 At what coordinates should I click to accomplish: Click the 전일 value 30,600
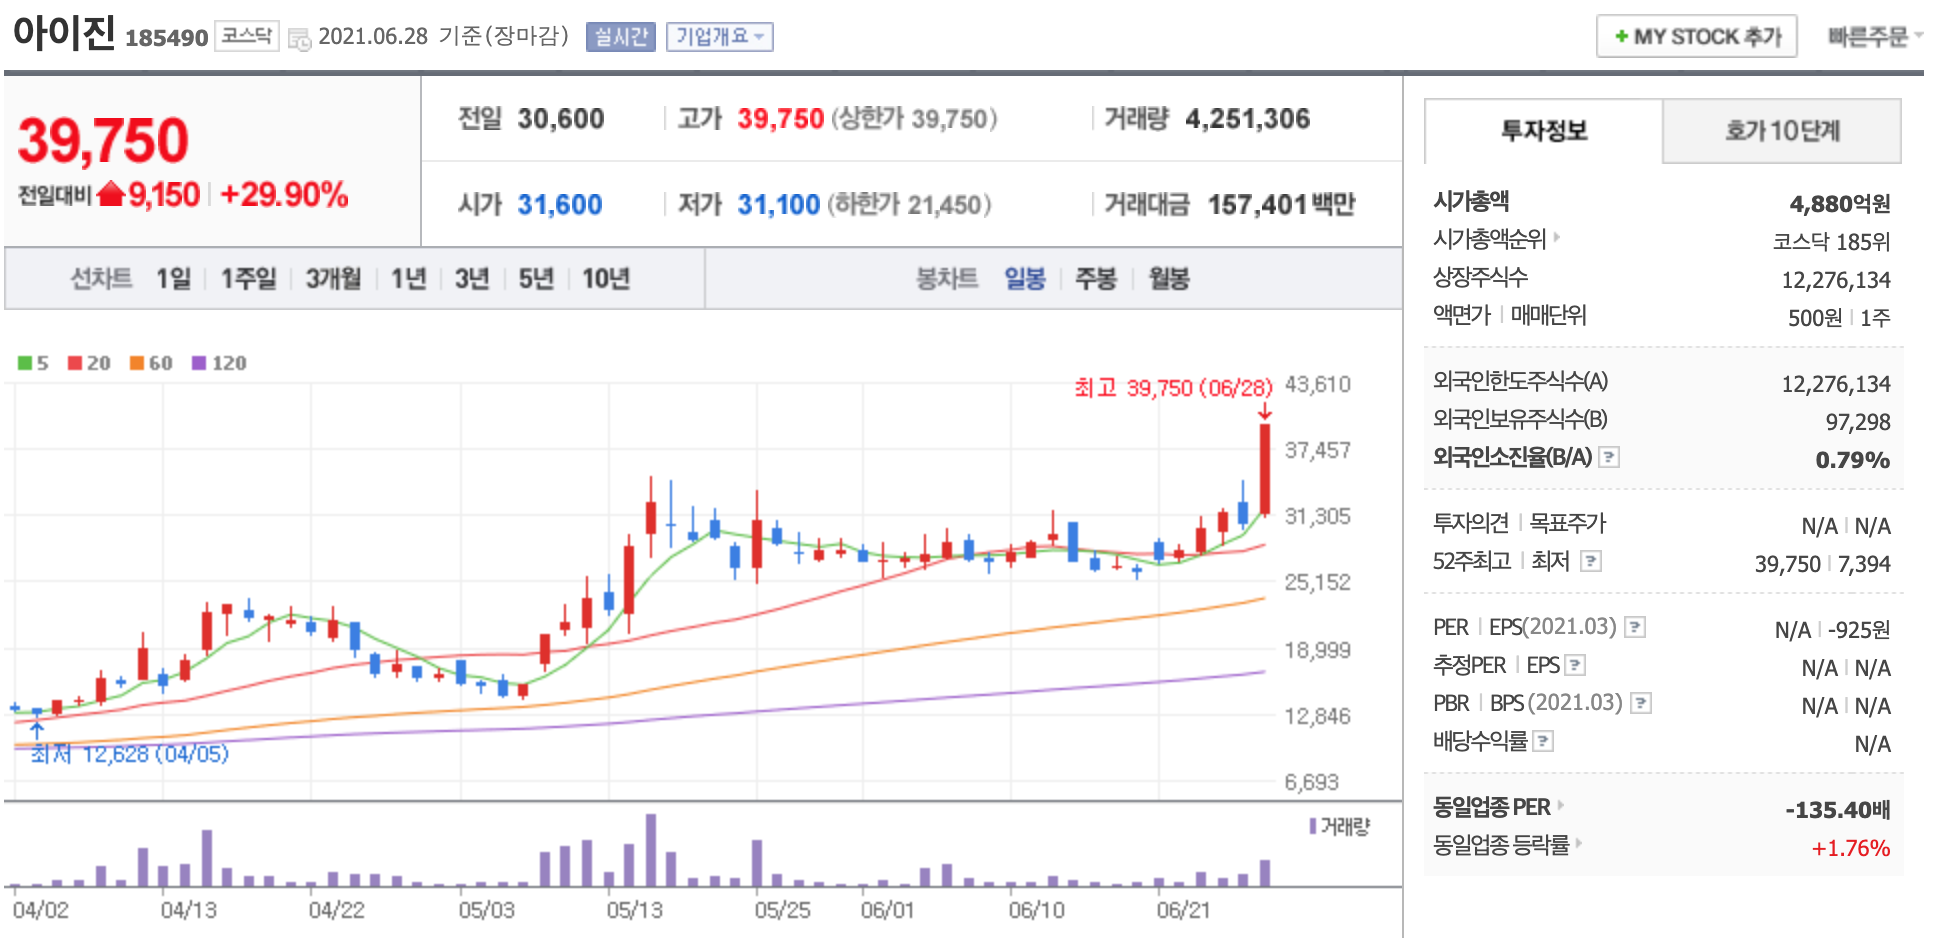pos(560,119)
